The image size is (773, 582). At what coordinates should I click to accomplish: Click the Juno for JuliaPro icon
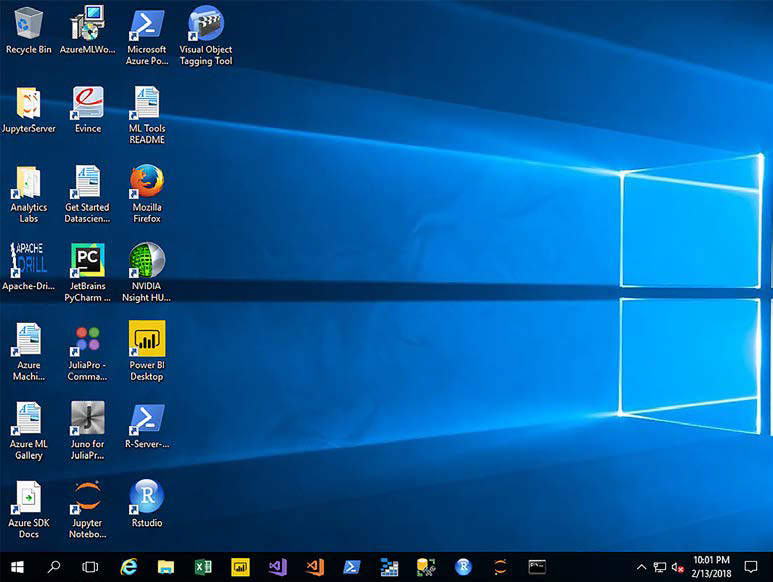click(x=88, y=418)
